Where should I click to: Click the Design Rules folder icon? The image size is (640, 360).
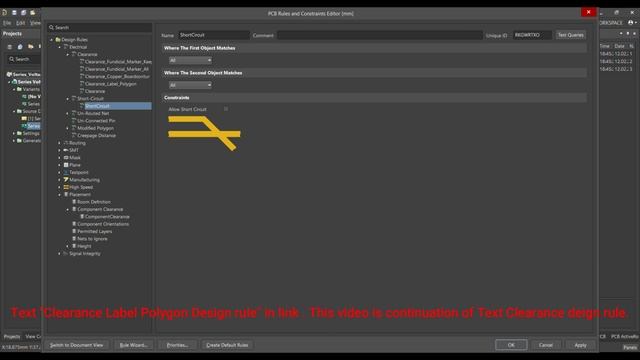pos(58,40)
